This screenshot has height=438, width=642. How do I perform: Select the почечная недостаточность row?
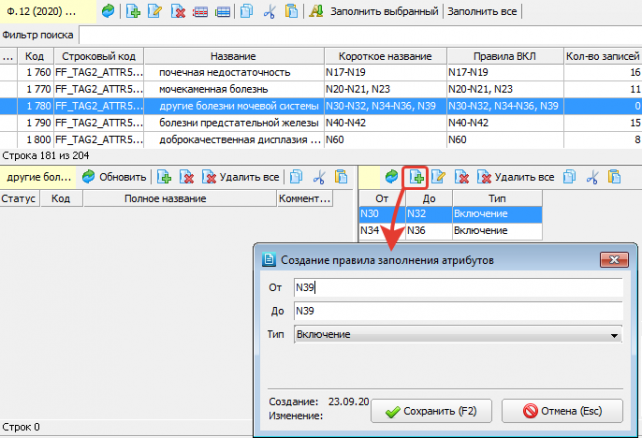[321, 72]
